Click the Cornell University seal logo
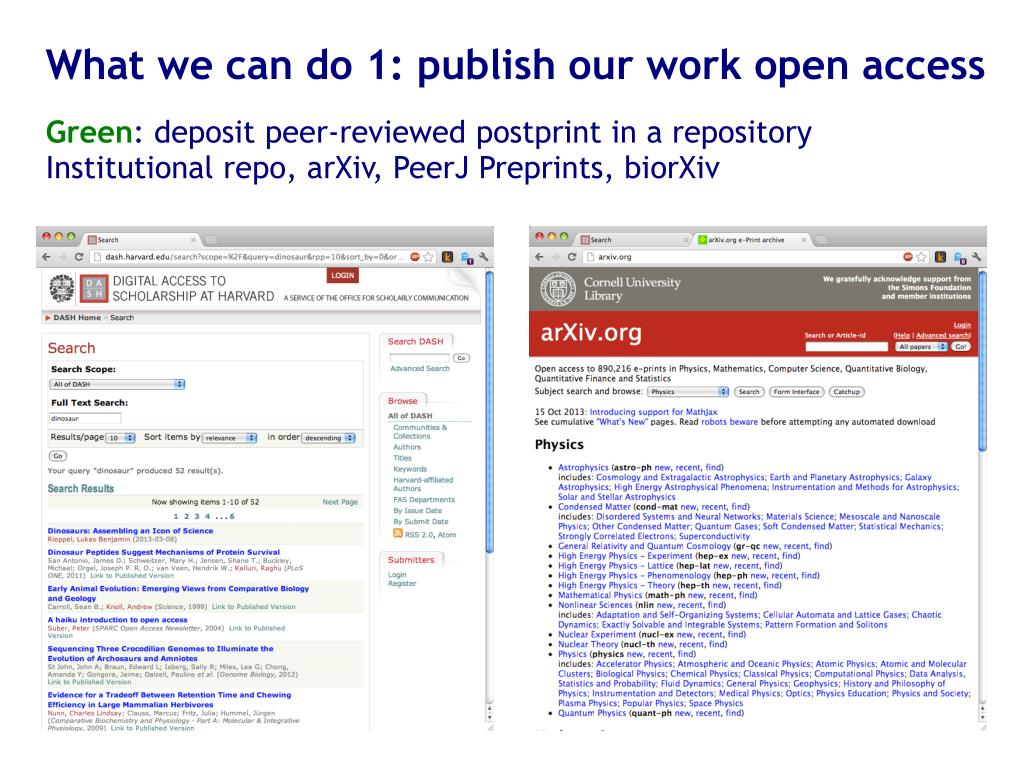 558,288
